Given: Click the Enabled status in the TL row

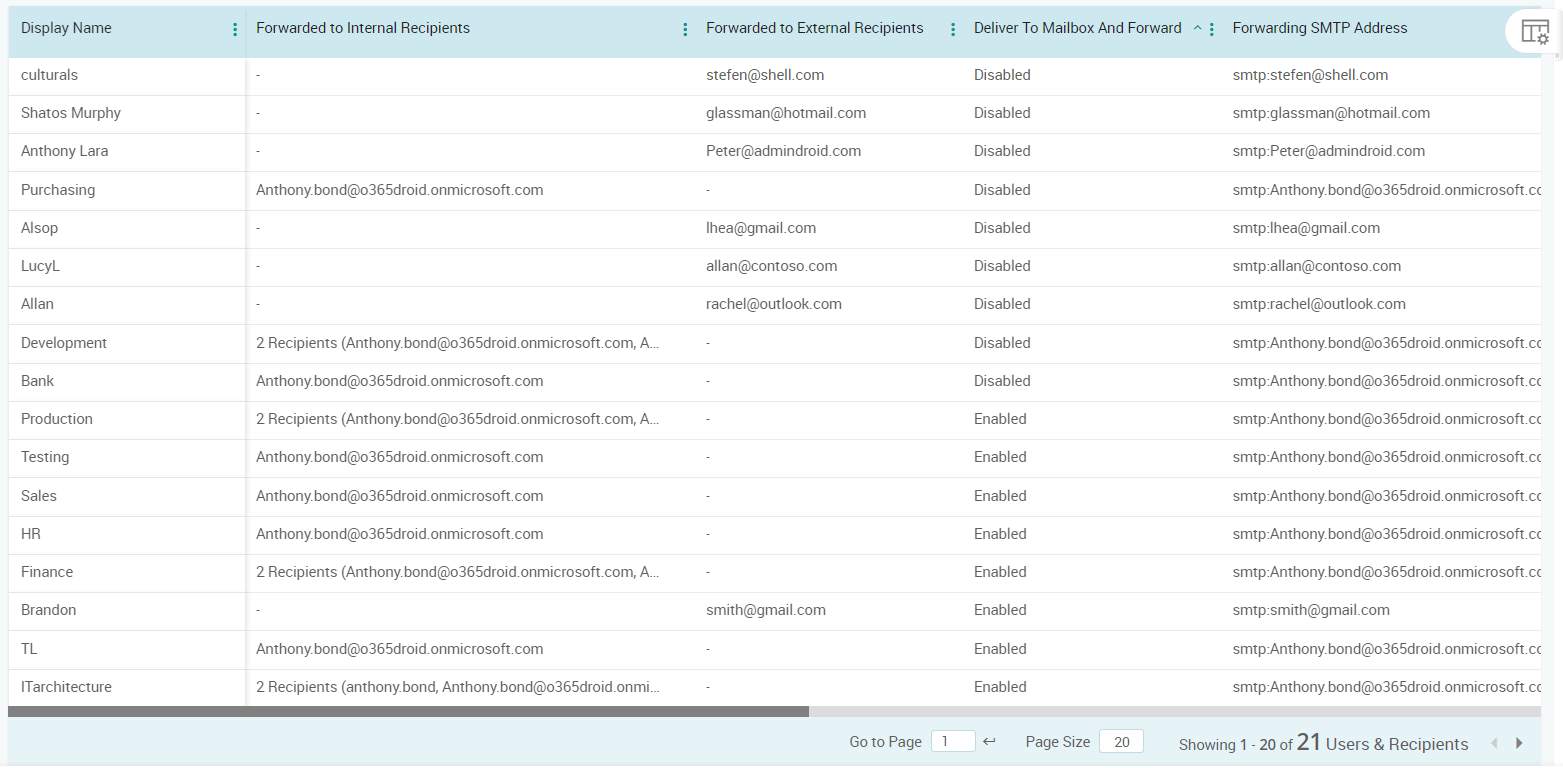Looking at the screenshot, I should (x=1000, y=649).
